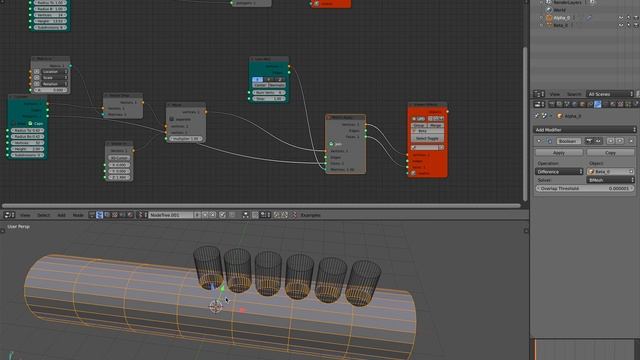Move the Boolean modifier up in stack
Viewport: 640px width, 360px height.
point(610,141)
